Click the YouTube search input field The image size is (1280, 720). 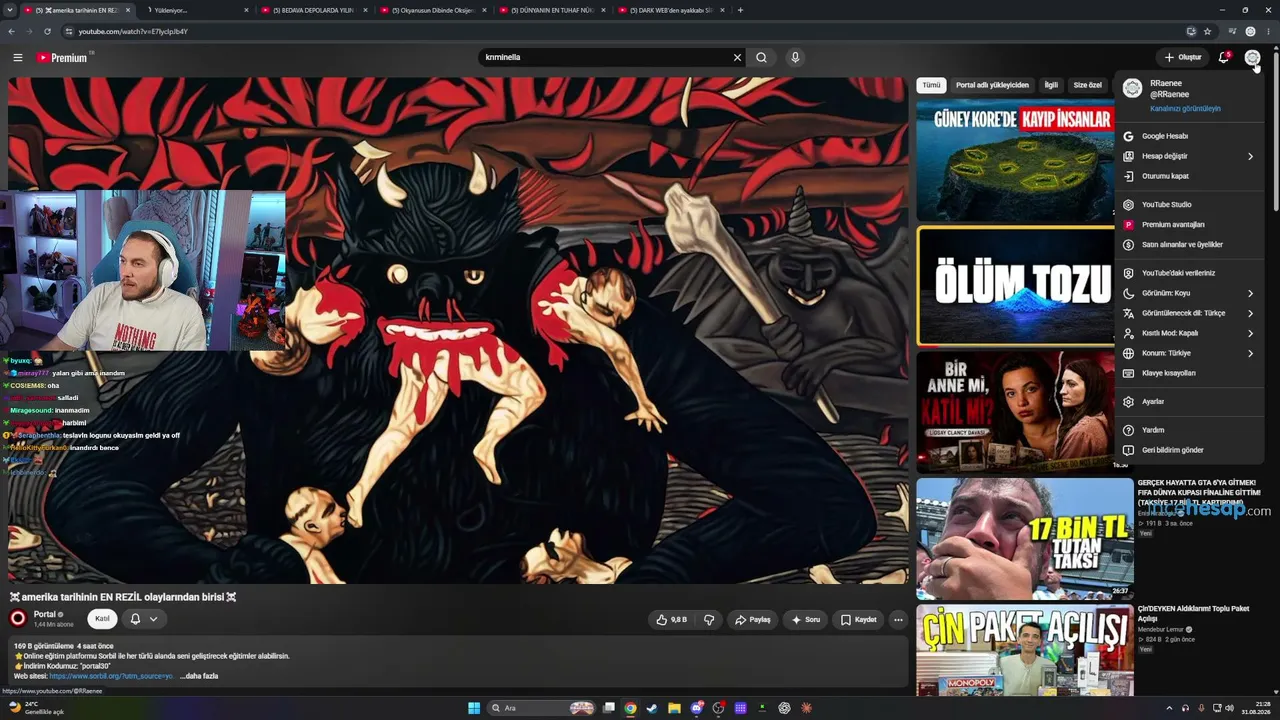pos(607,57)
